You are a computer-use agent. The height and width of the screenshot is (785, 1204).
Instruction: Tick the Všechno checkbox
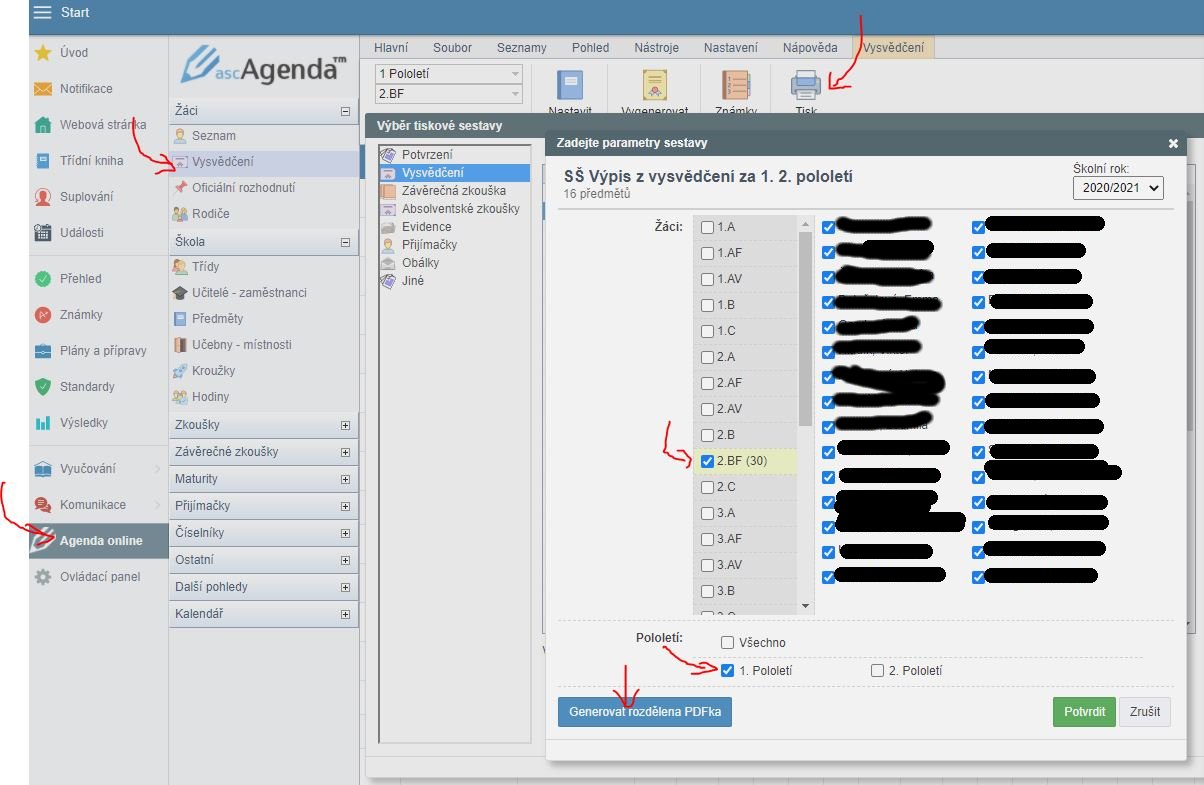coord(728,643)
